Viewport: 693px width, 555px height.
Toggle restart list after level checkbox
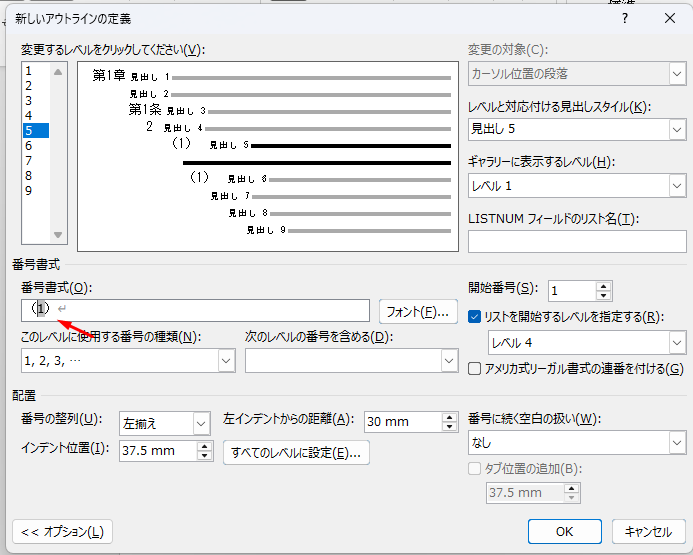tap(475, 317)
